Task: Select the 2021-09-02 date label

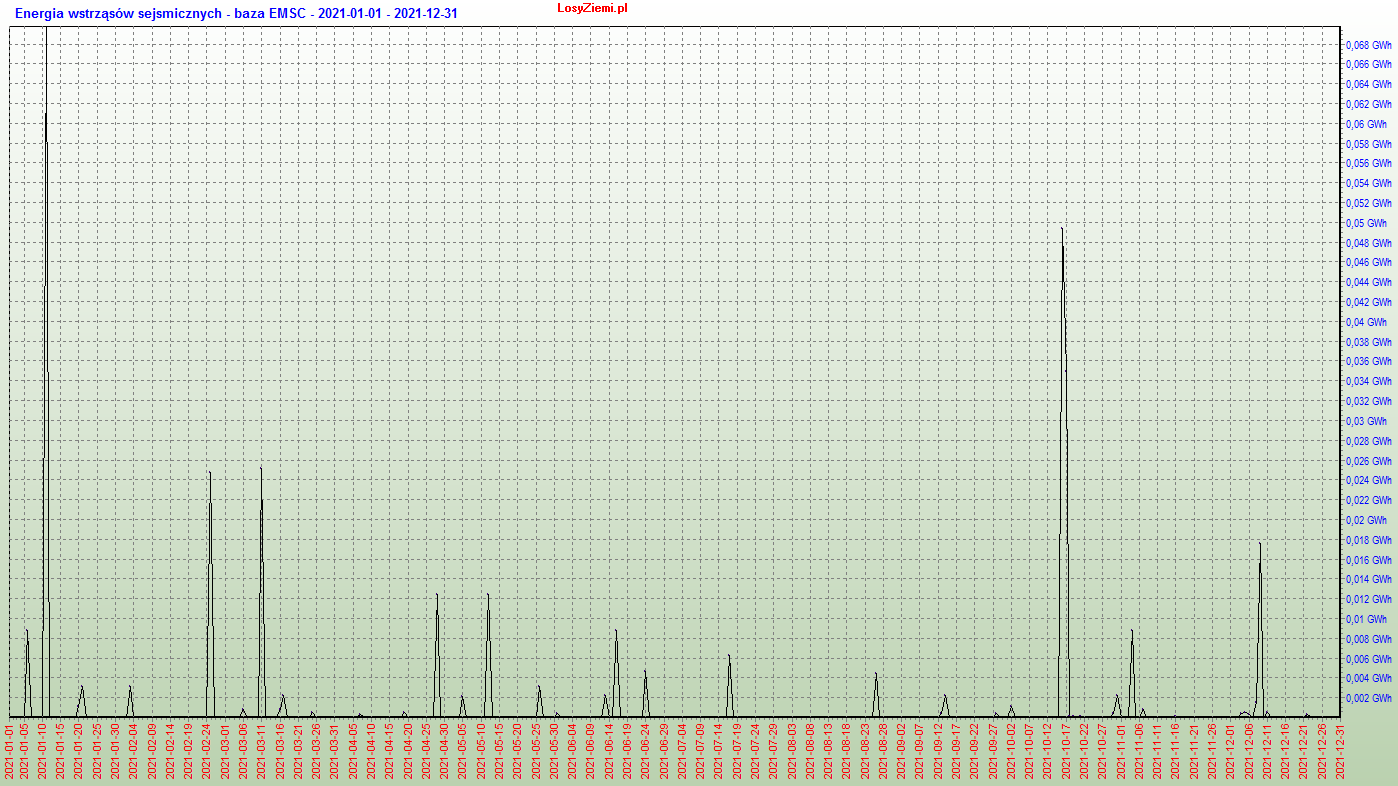Action: [x=901, y=751]
